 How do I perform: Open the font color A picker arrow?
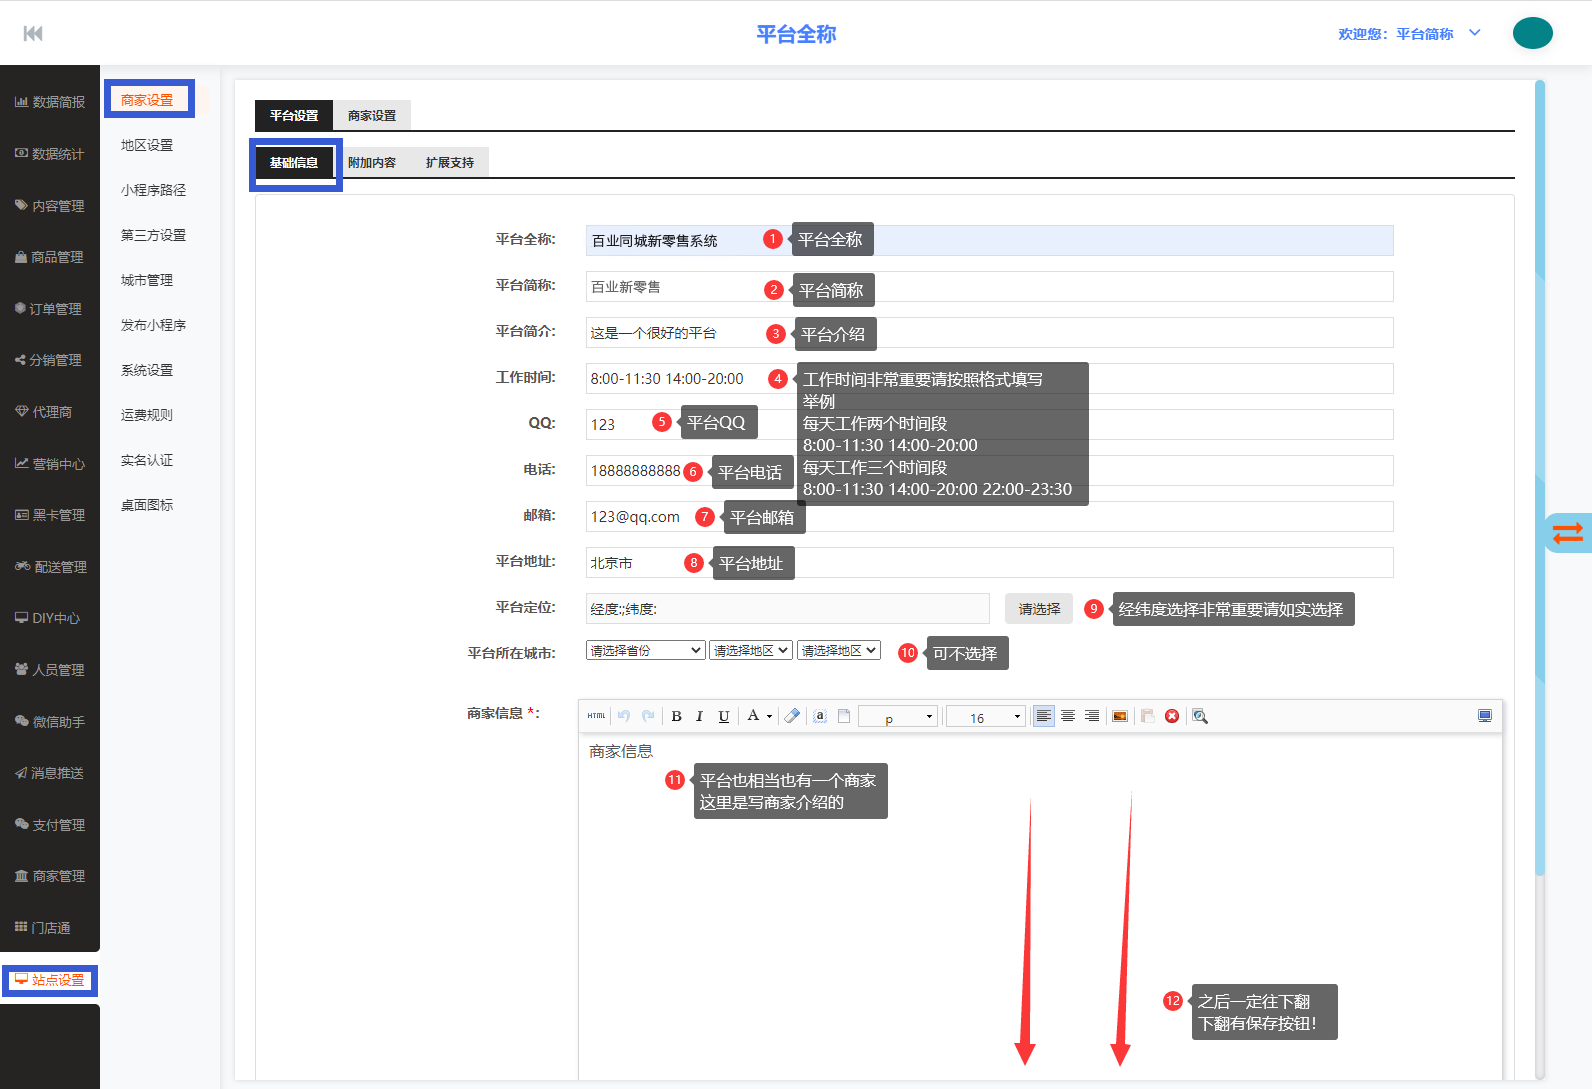click(x=769, y=717)
